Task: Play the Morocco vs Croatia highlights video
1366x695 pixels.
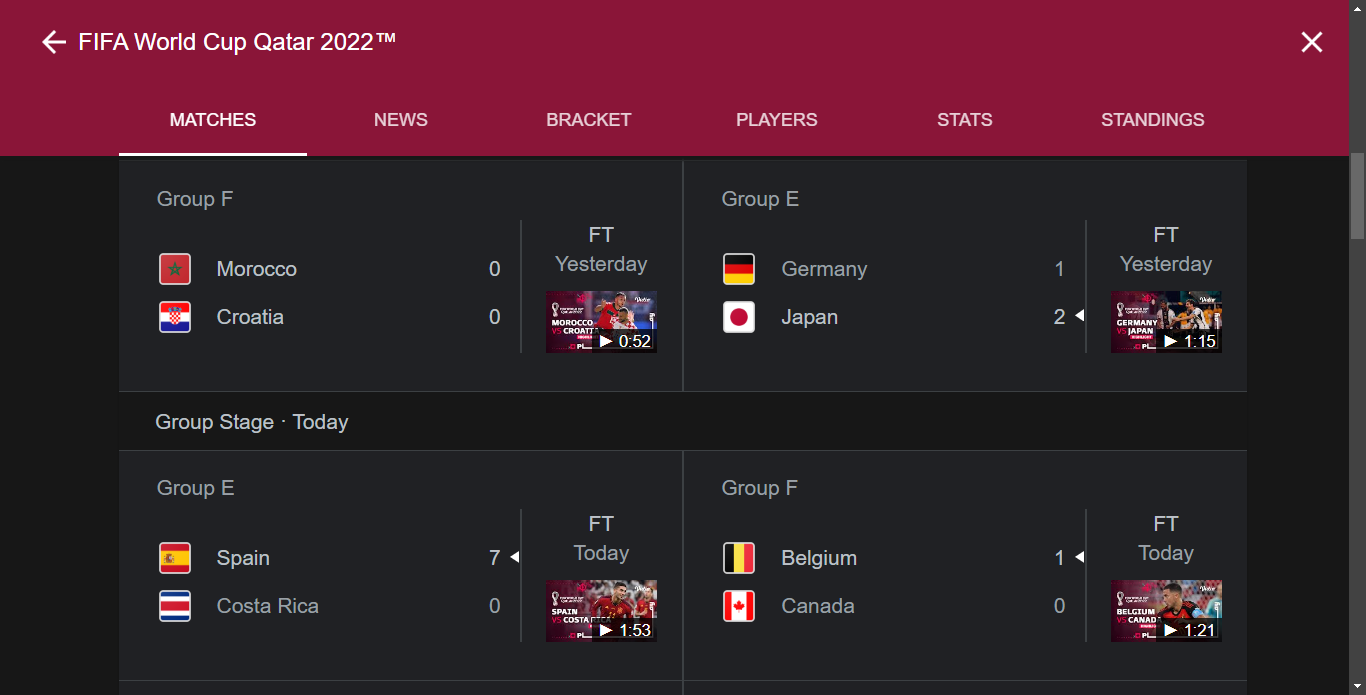Action: [601, 321]
